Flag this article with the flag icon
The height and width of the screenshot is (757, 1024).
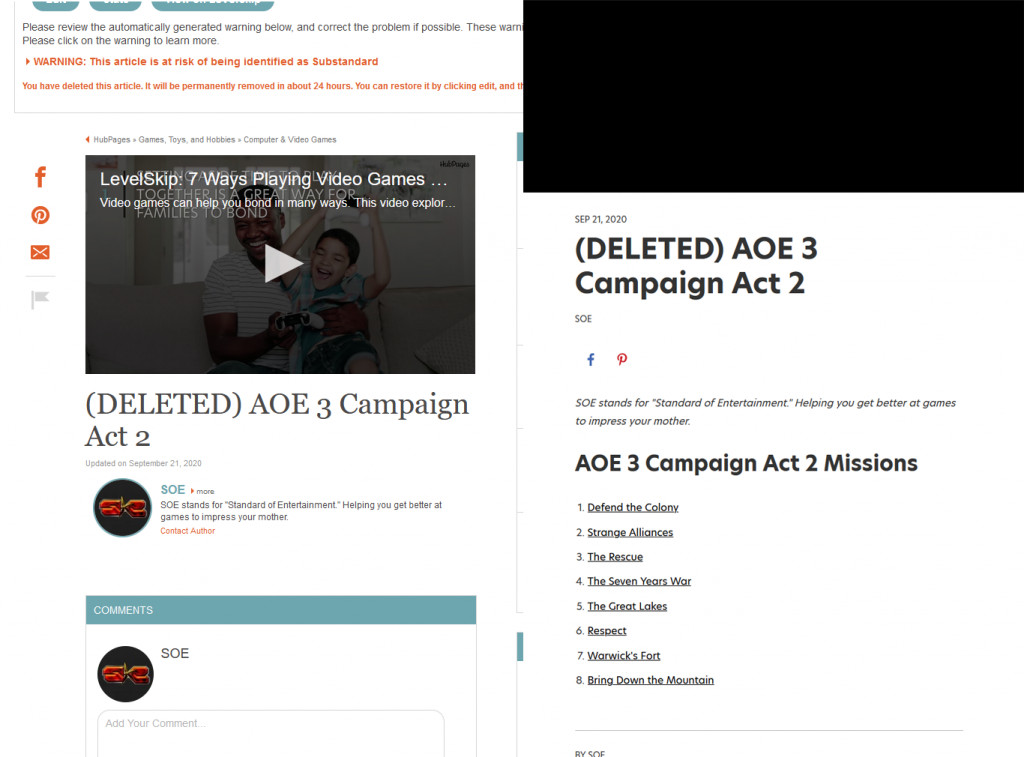click(x=40, y=299)
